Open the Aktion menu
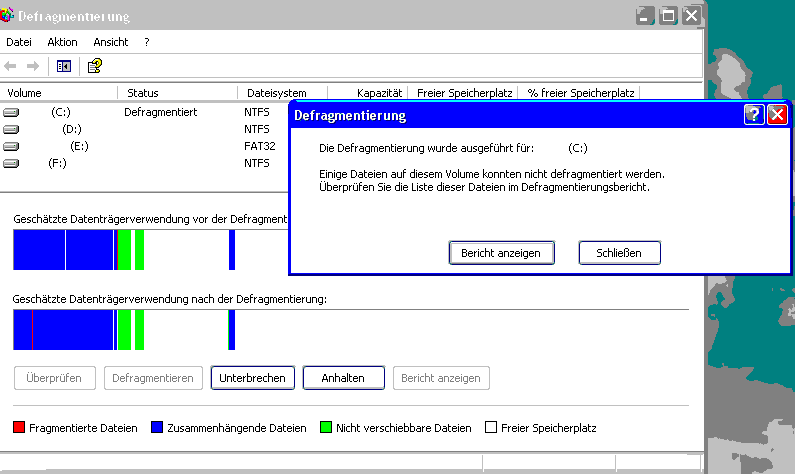 [x=62, y=42]
